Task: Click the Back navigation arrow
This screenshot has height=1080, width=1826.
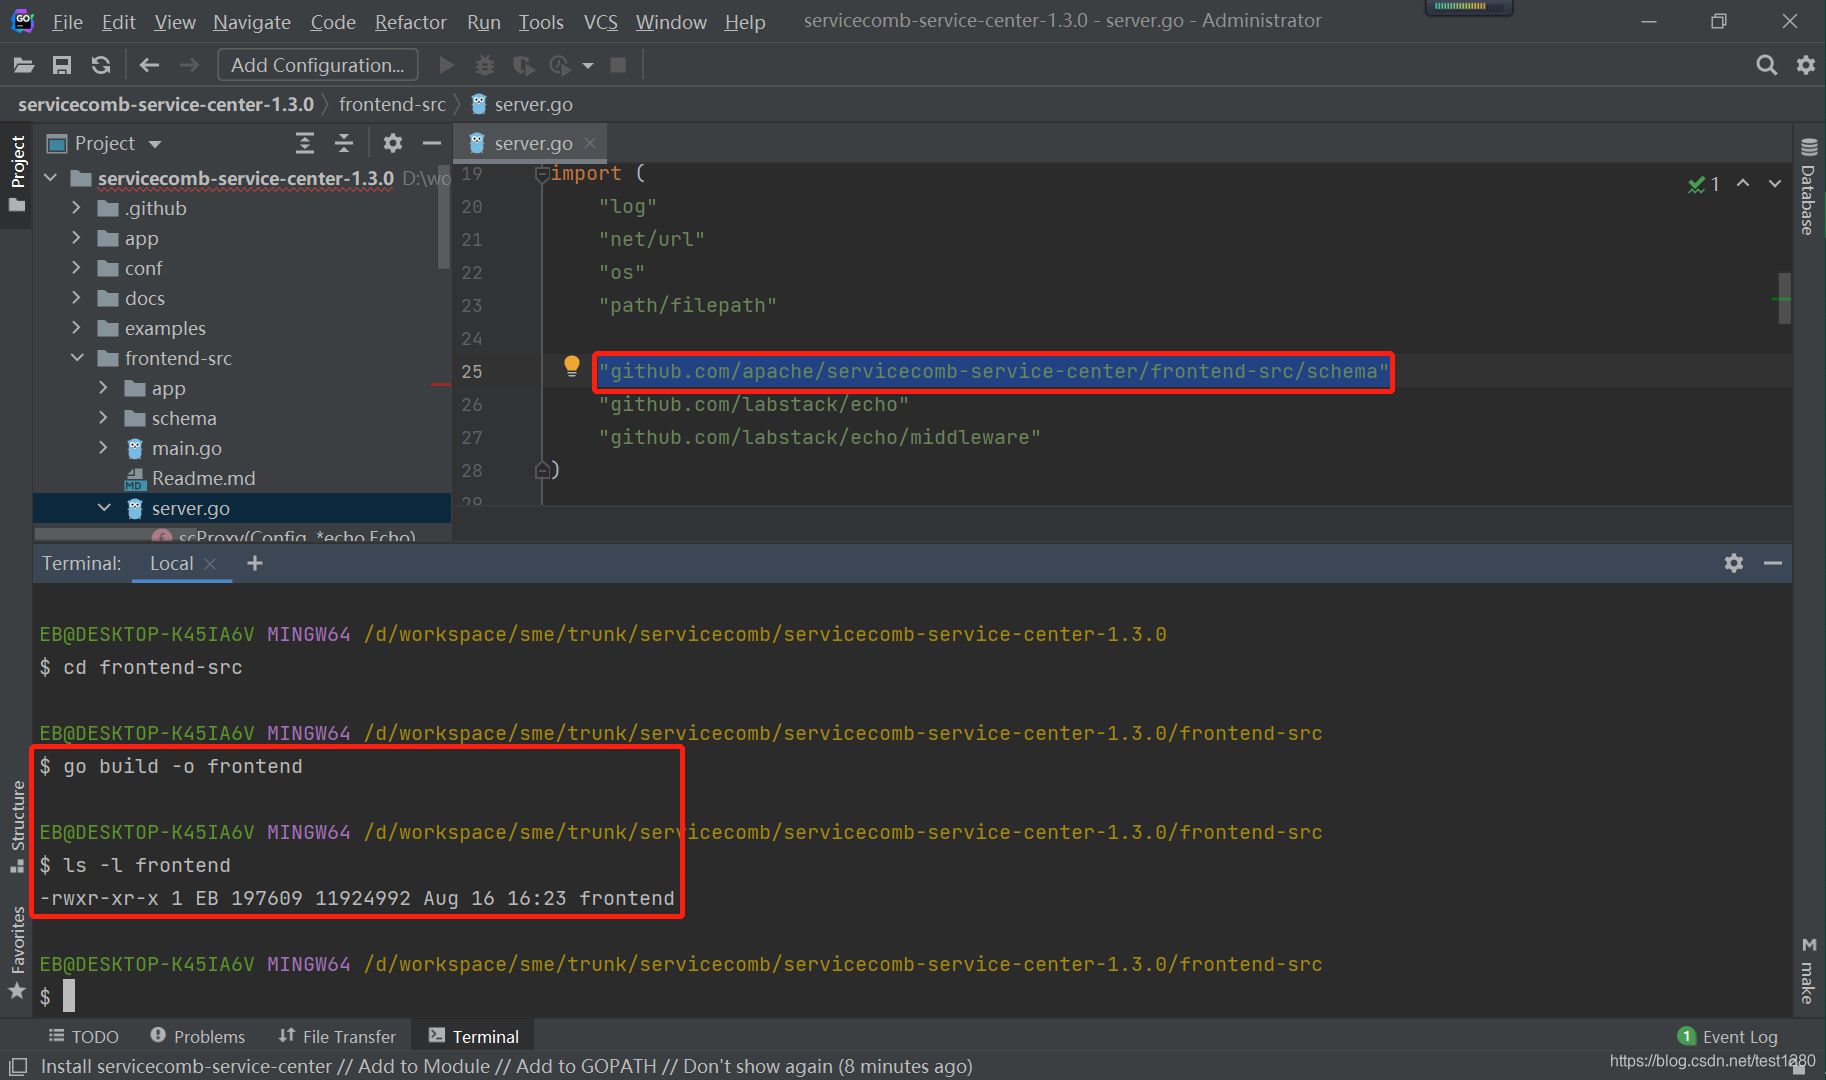Action: [x=149, y=65]
